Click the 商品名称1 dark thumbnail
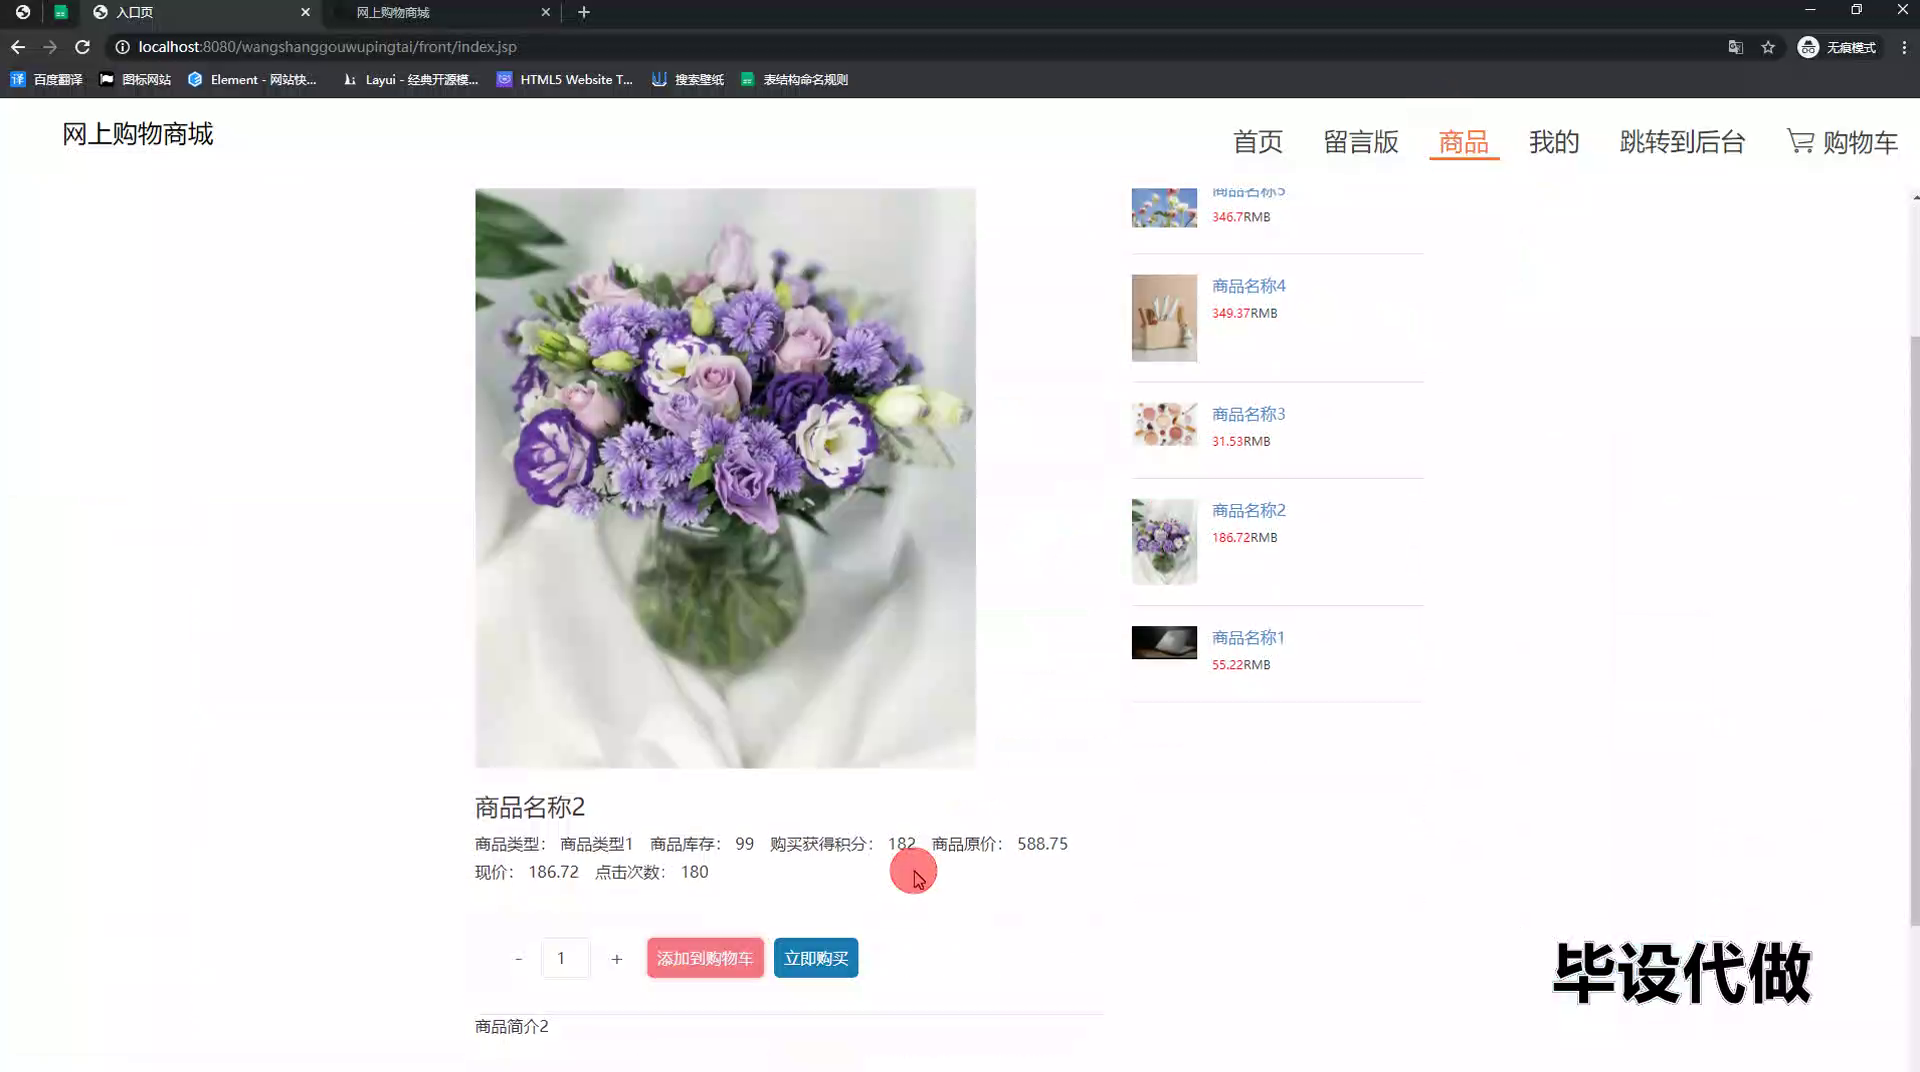This screenshot has width=1920, height=1072. [1164, 642]
